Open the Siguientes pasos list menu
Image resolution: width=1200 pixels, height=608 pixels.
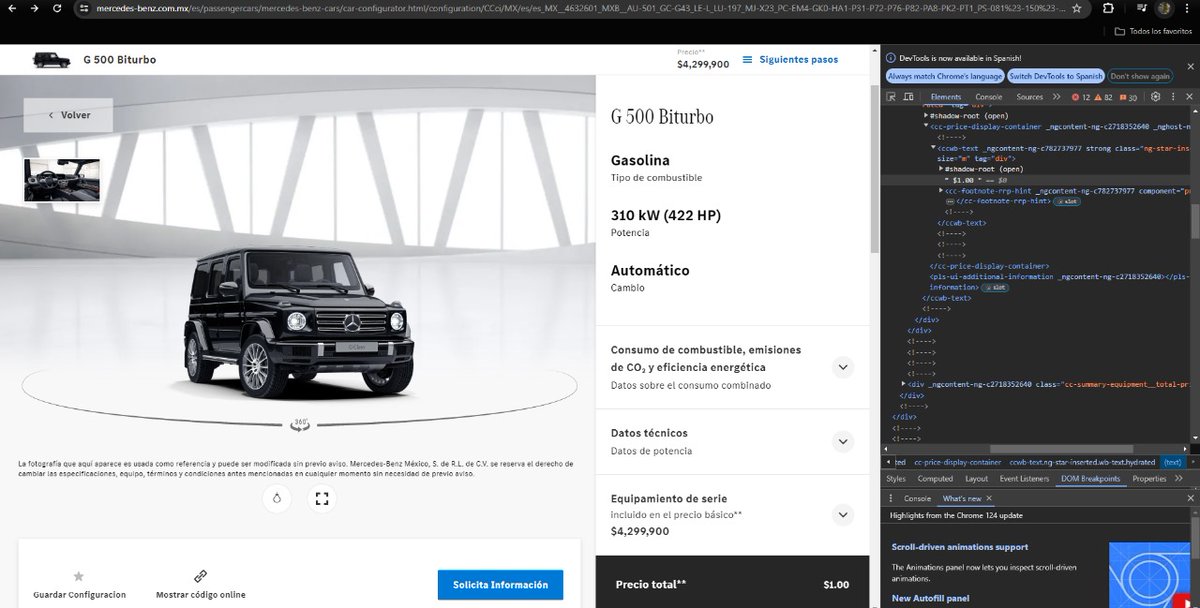(789, 59)
